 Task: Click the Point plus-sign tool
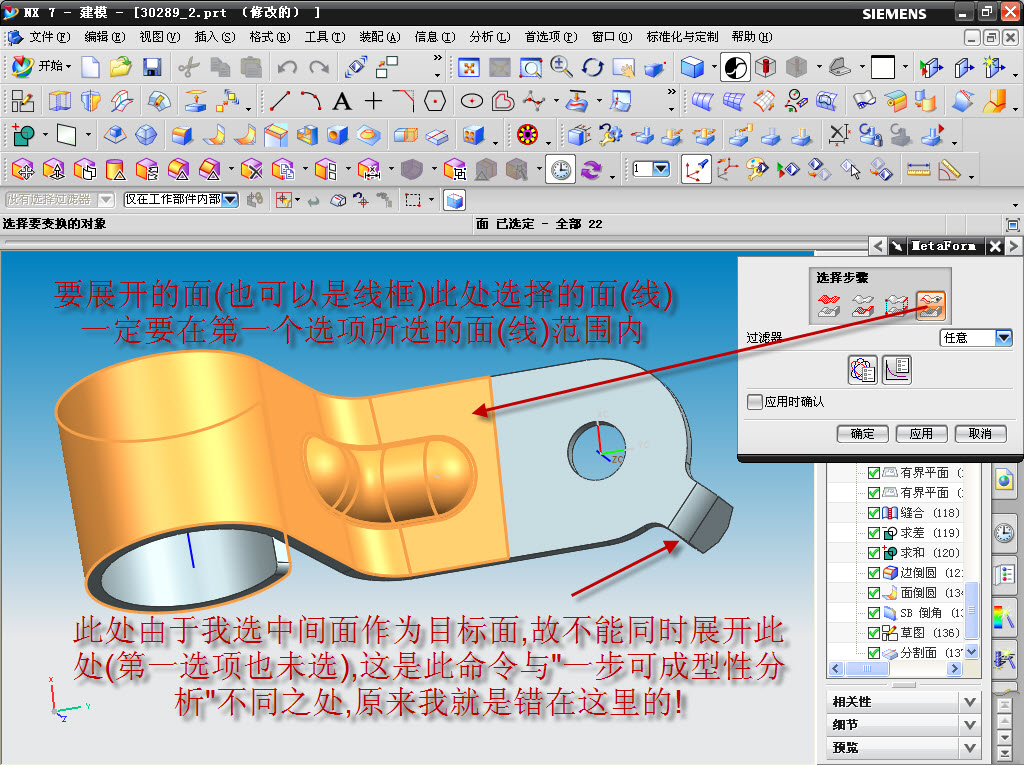[373, 101]
